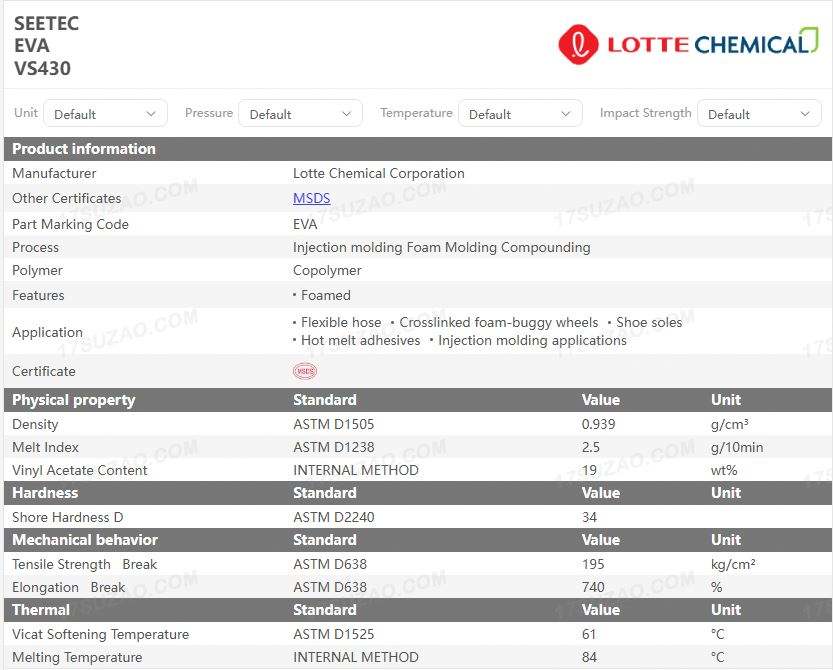Click the 'ASTM D1525' standard cell

334,634
